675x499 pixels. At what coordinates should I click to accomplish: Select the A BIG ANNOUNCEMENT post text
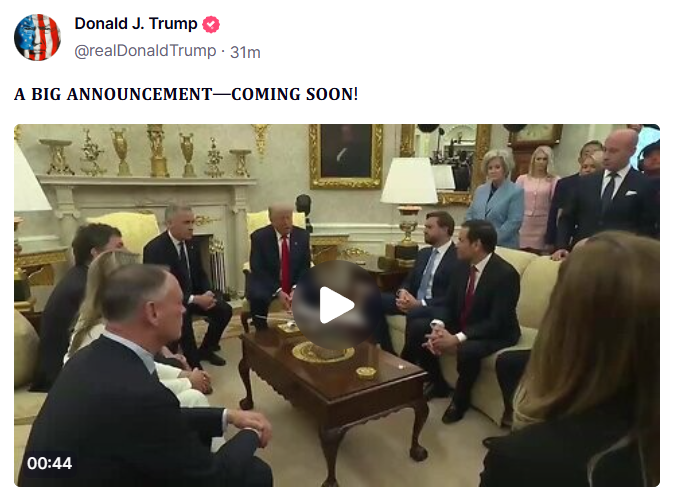point(186,94)
